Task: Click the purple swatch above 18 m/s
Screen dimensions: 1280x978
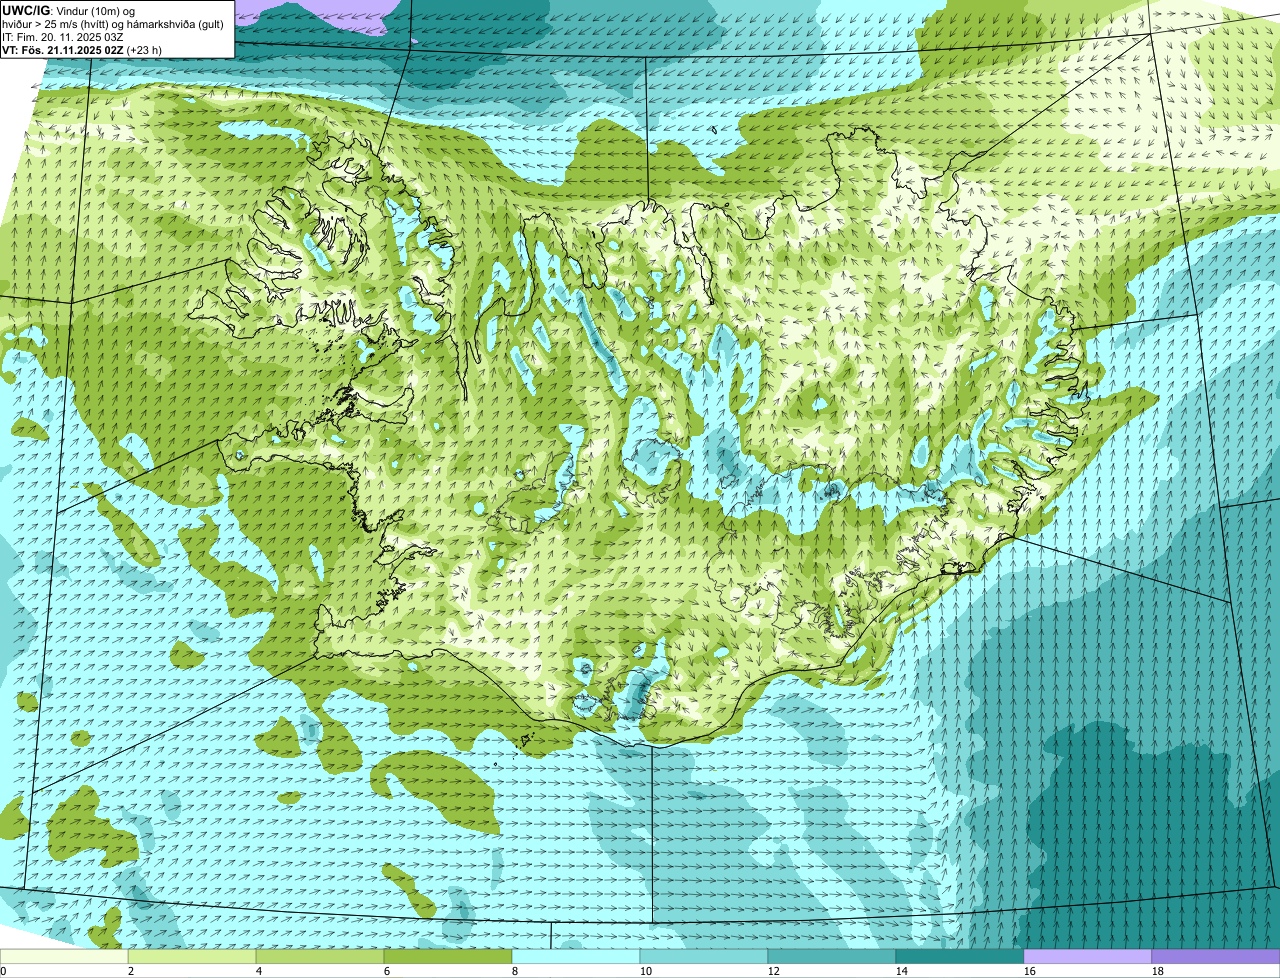Action: point(1216,957)
